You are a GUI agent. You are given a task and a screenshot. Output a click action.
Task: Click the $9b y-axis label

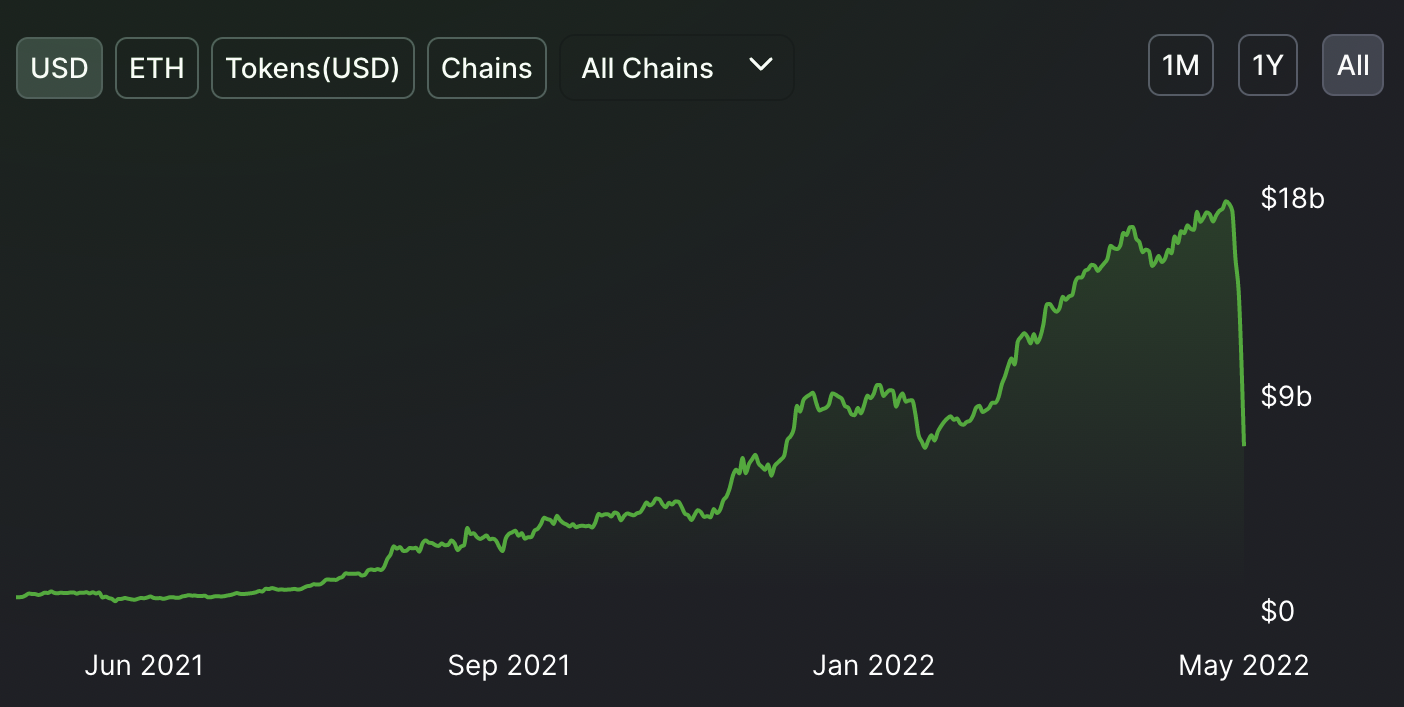(1286, 397)
